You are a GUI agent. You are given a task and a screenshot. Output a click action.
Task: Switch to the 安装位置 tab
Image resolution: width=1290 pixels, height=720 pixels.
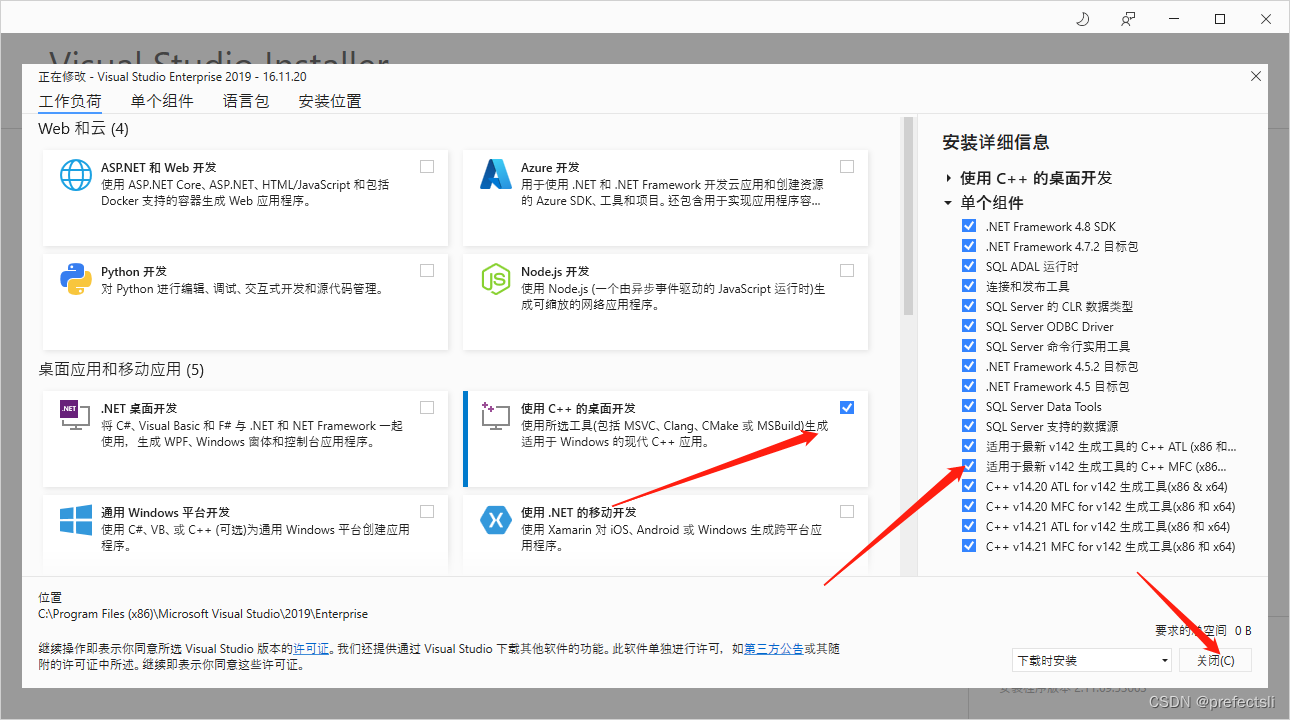pyautogui.click(x=330, y=101)
